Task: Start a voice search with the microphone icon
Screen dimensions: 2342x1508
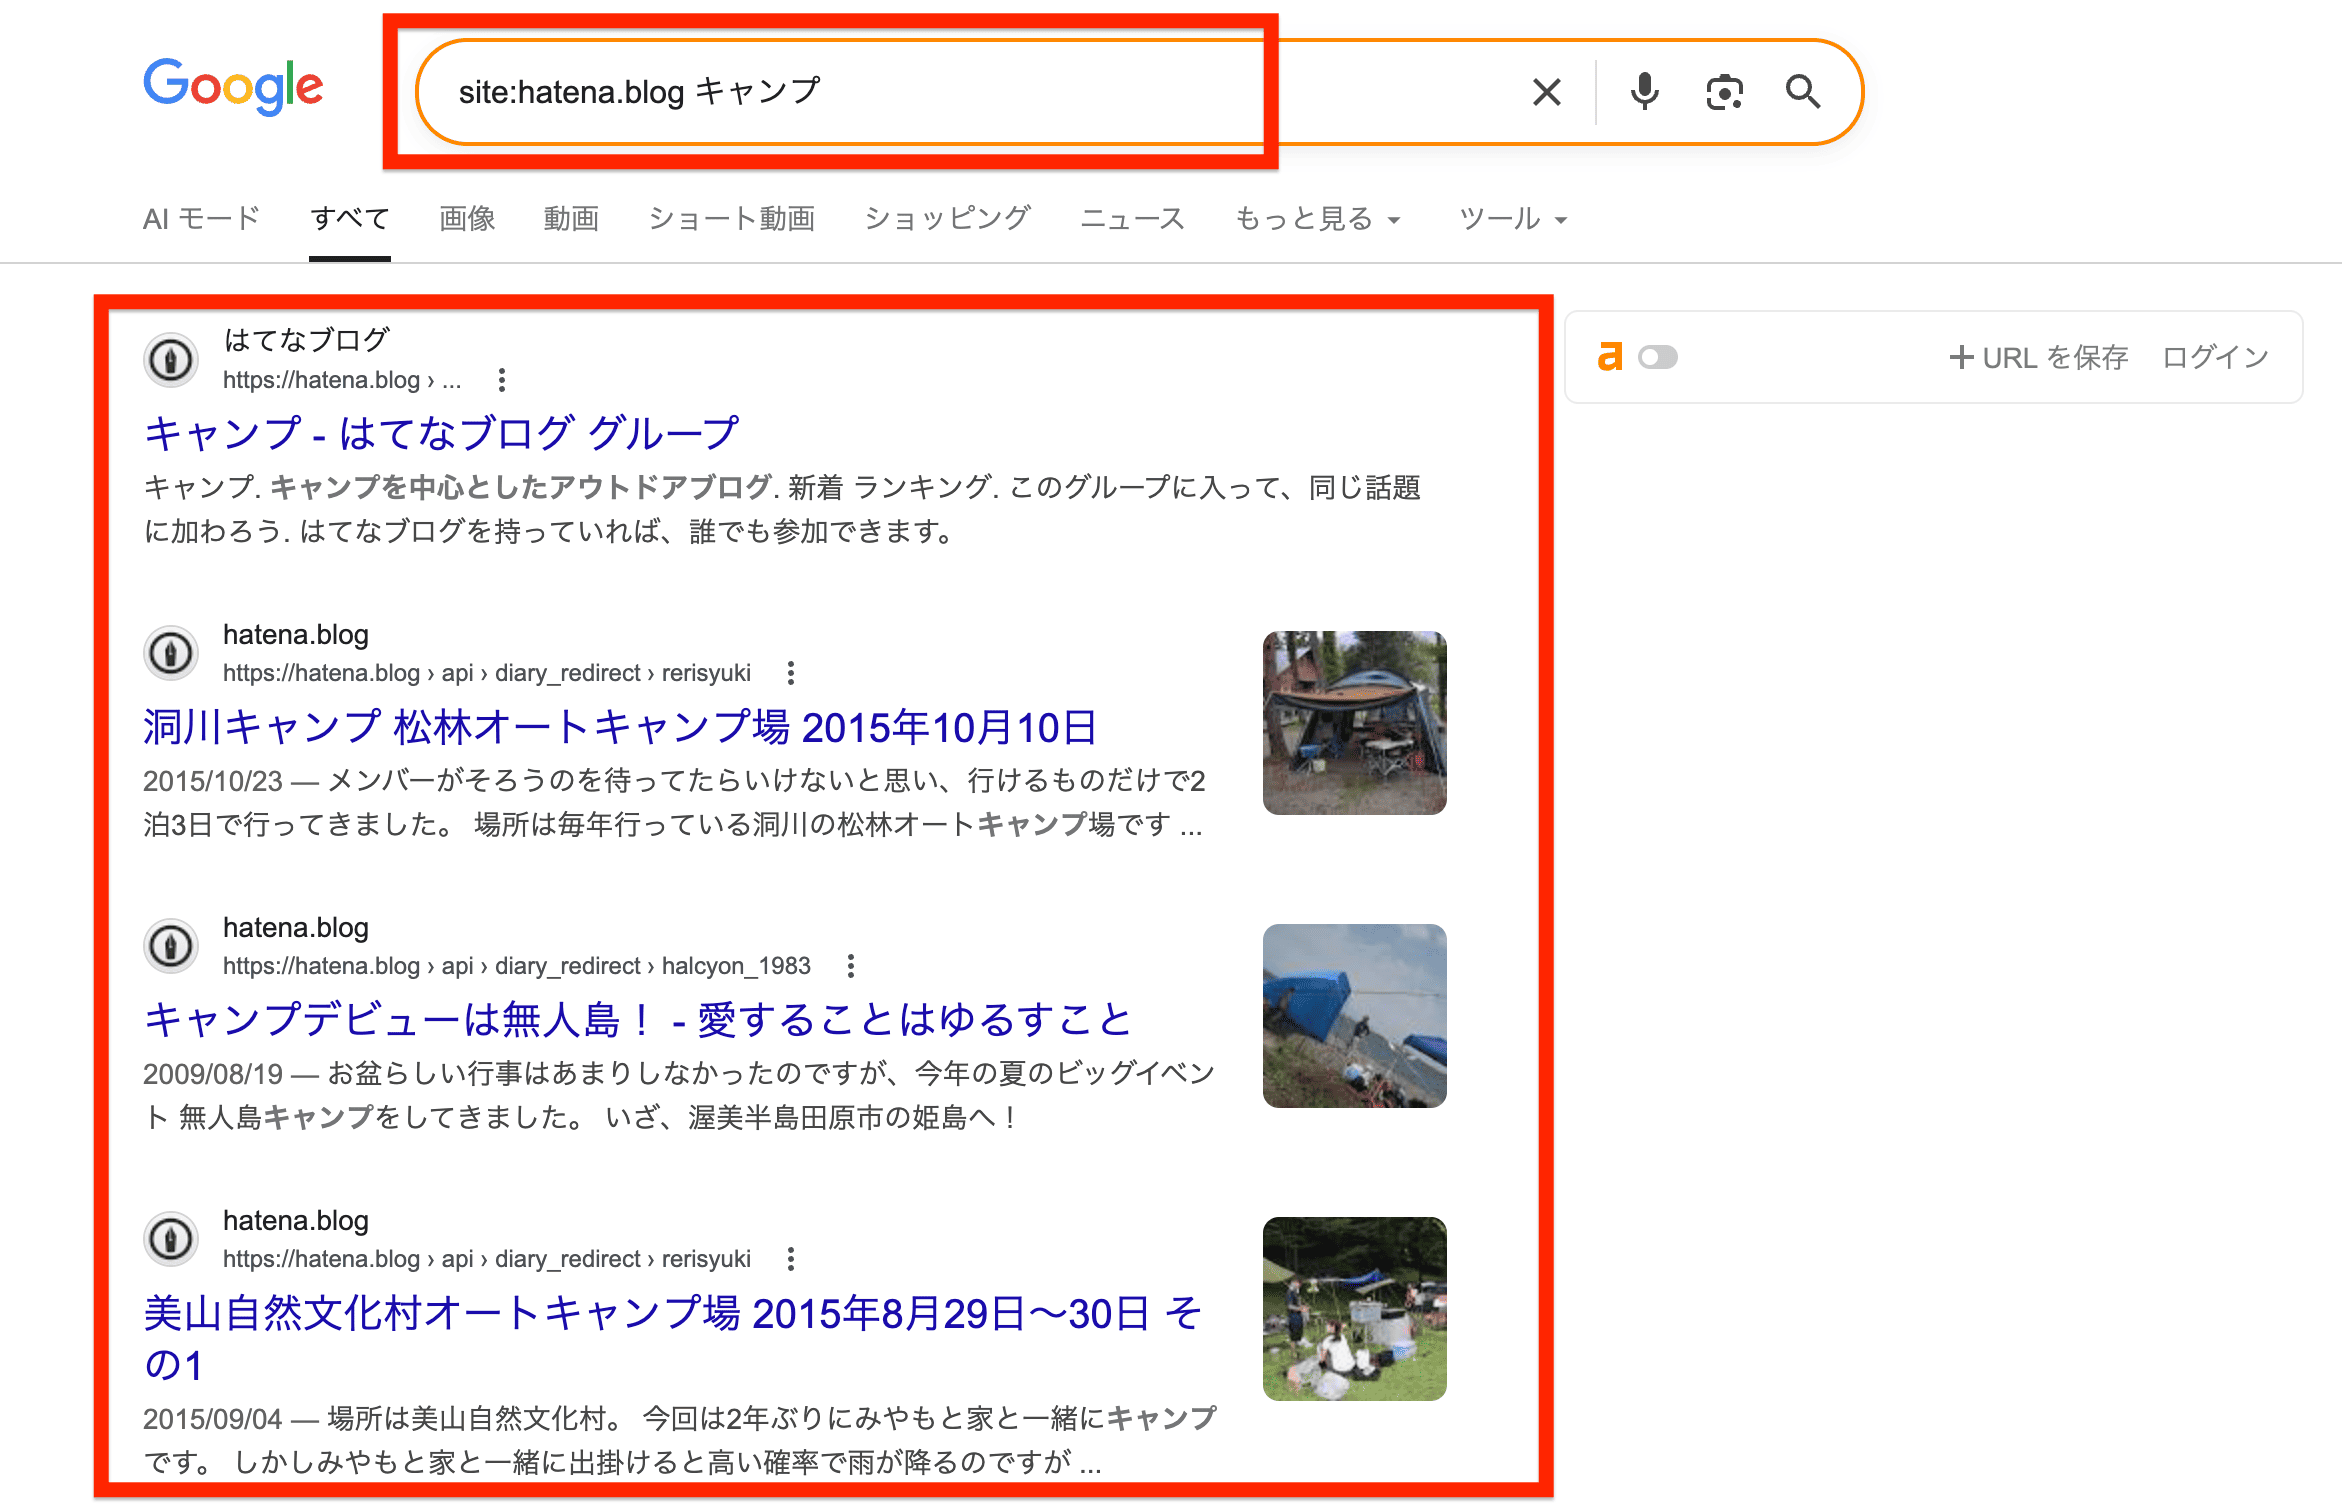Action: (x=1643, y=91)
